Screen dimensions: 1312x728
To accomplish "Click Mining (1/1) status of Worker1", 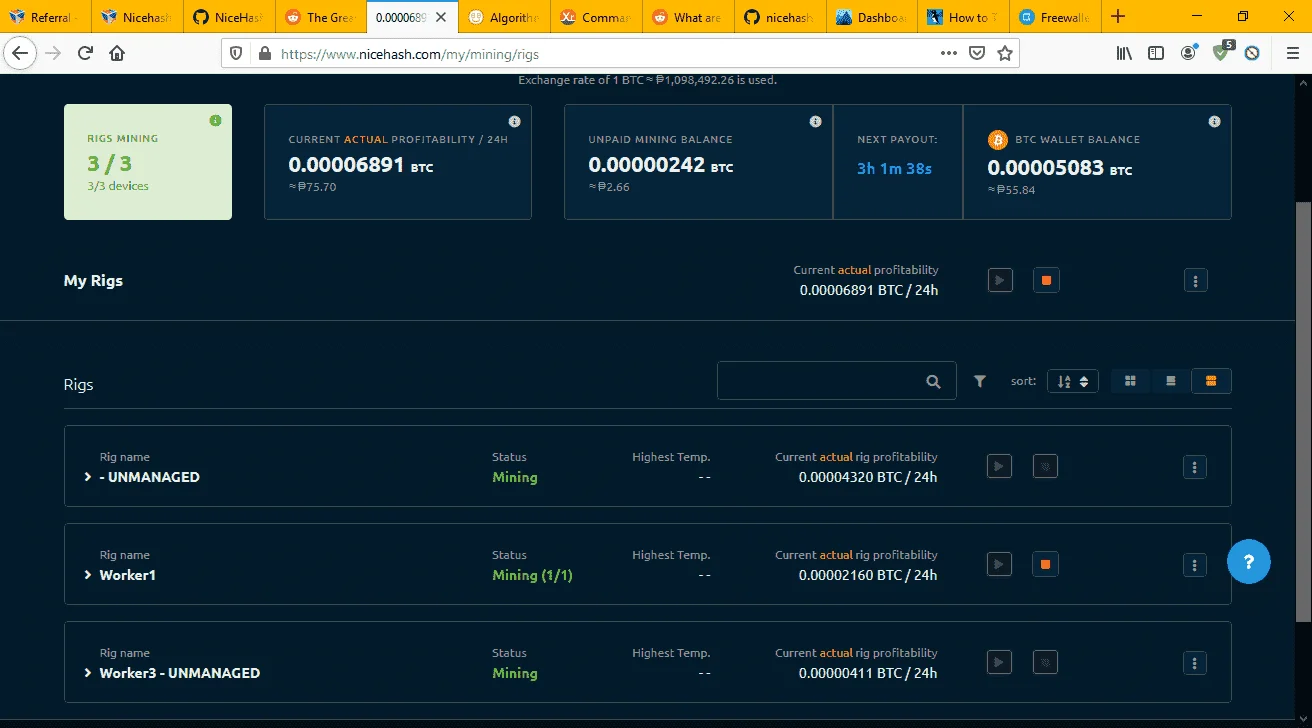I will click(532, 575).
